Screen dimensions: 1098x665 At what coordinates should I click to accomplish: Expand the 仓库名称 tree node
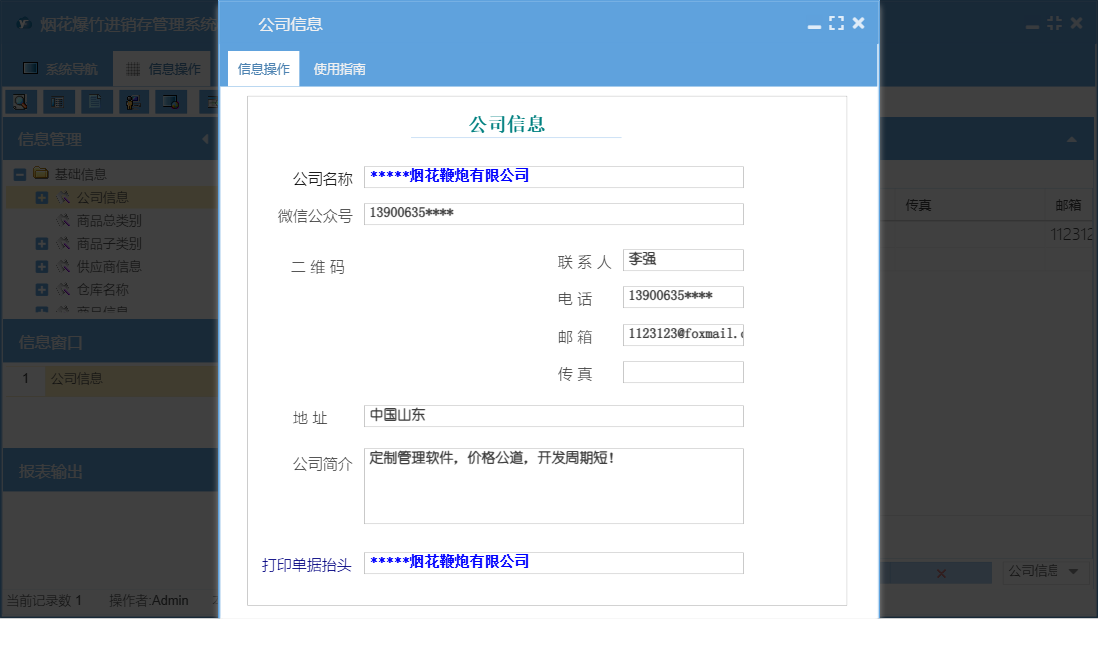[x=42, y=289]
